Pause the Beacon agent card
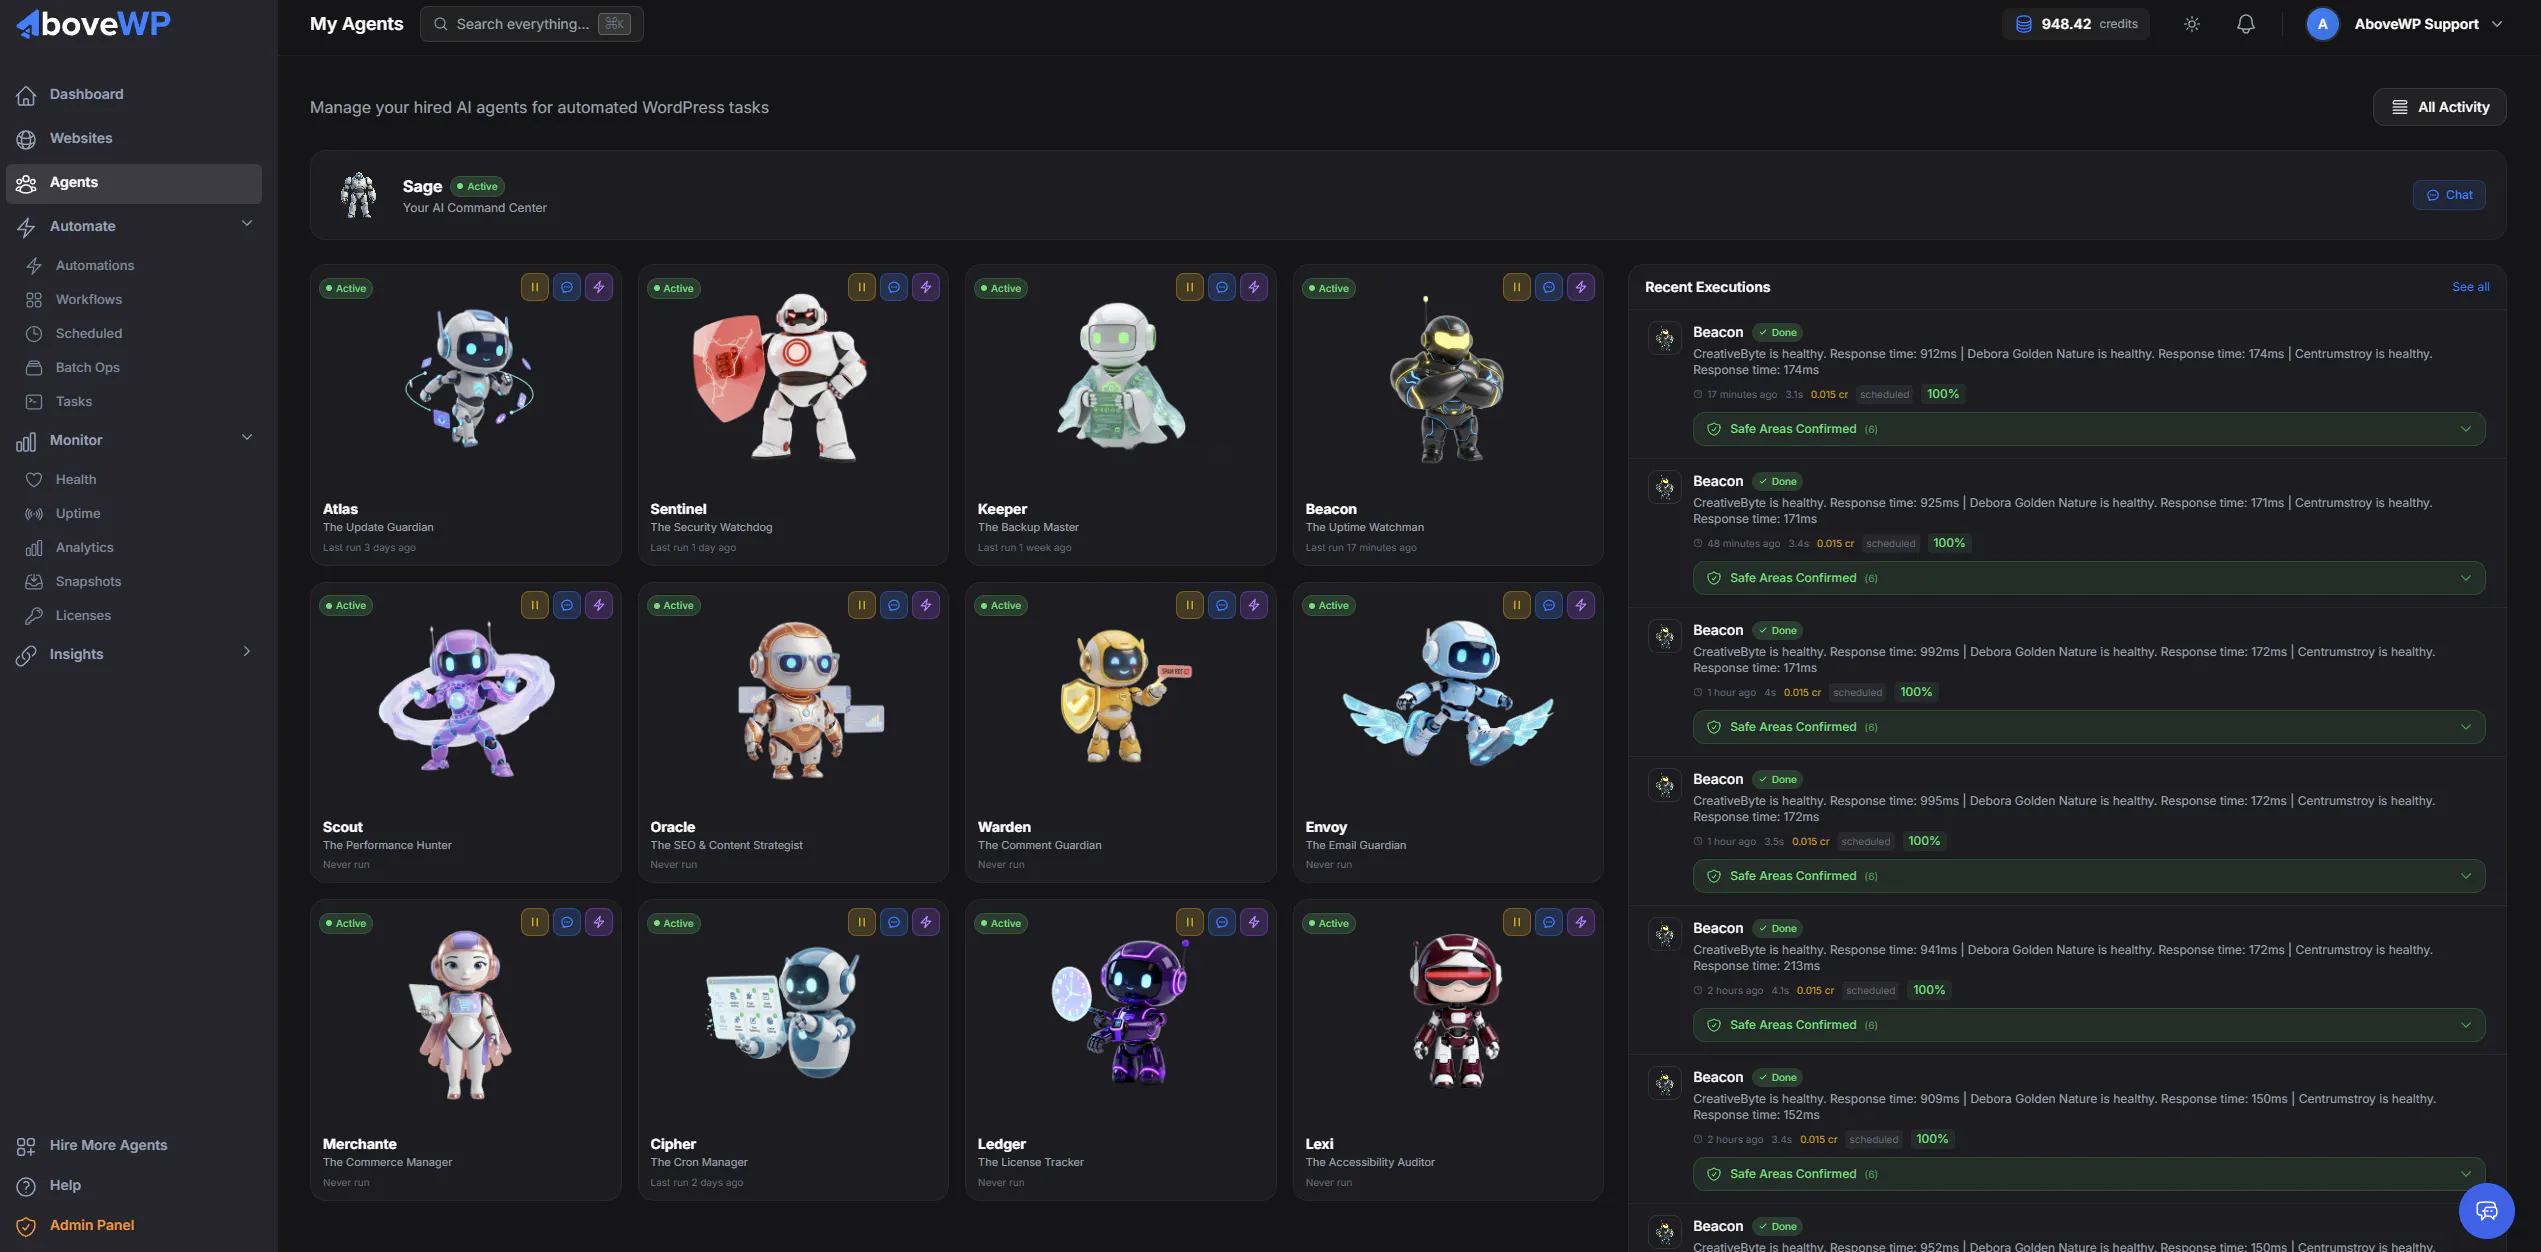2541x1252 pixels. point(1517,287)
